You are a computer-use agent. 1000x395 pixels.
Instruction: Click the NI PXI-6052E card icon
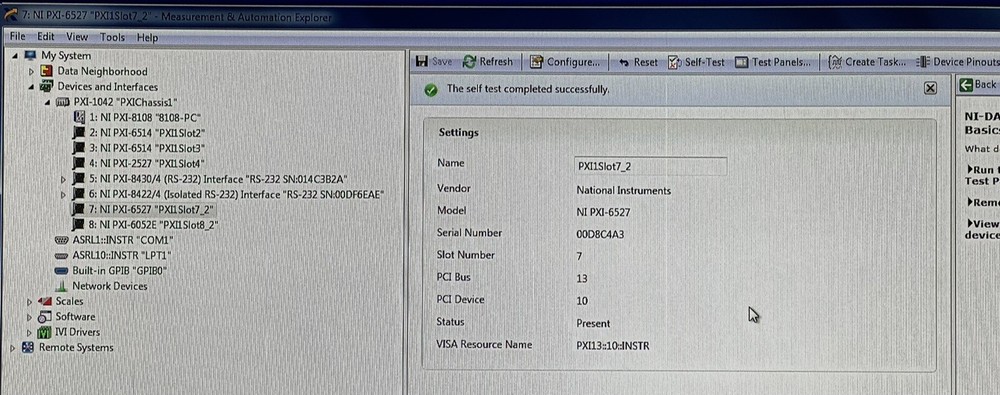pos(78,225)
